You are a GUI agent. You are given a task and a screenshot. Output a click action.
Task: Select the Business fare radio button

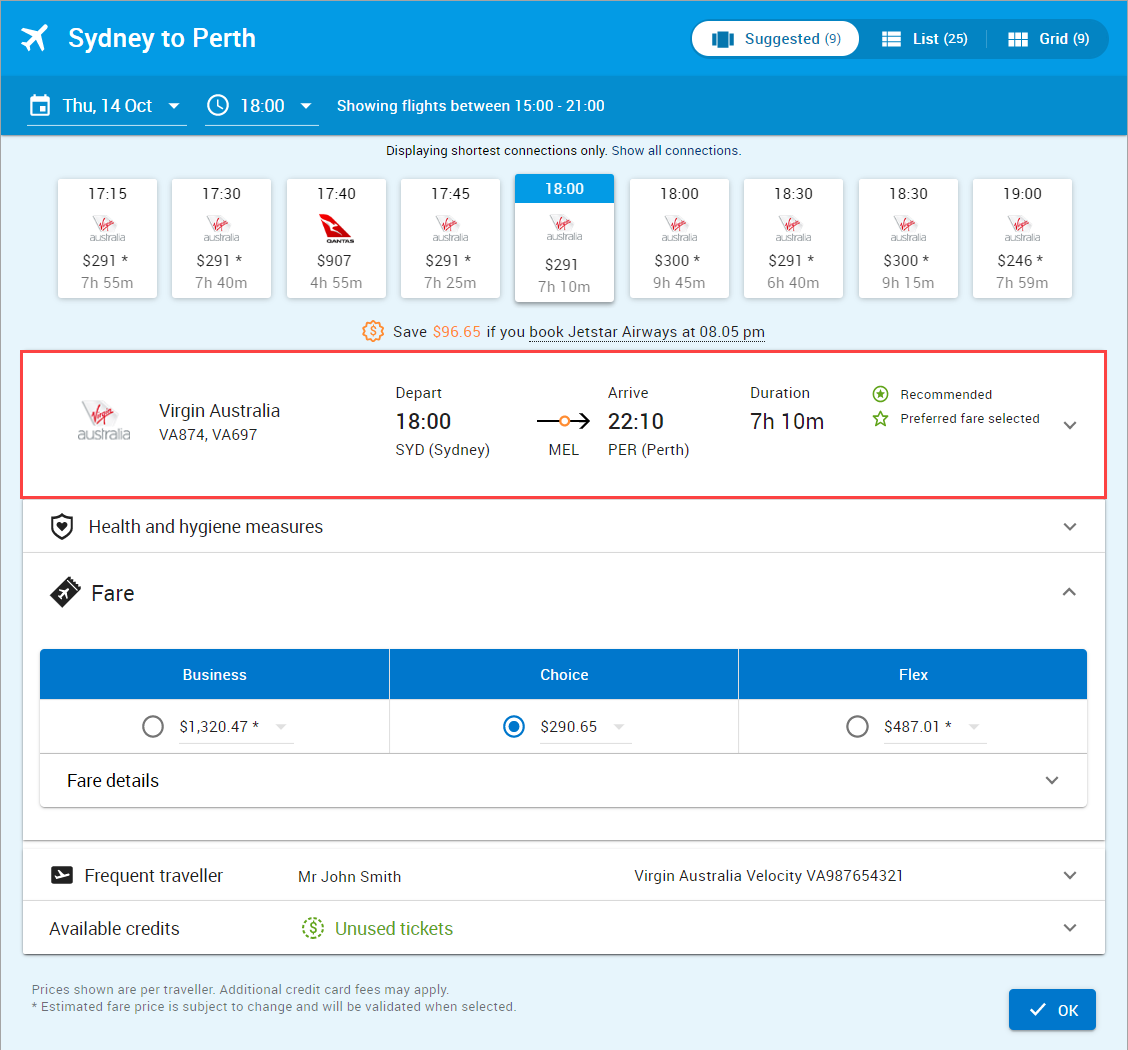[x=153, y=726]
